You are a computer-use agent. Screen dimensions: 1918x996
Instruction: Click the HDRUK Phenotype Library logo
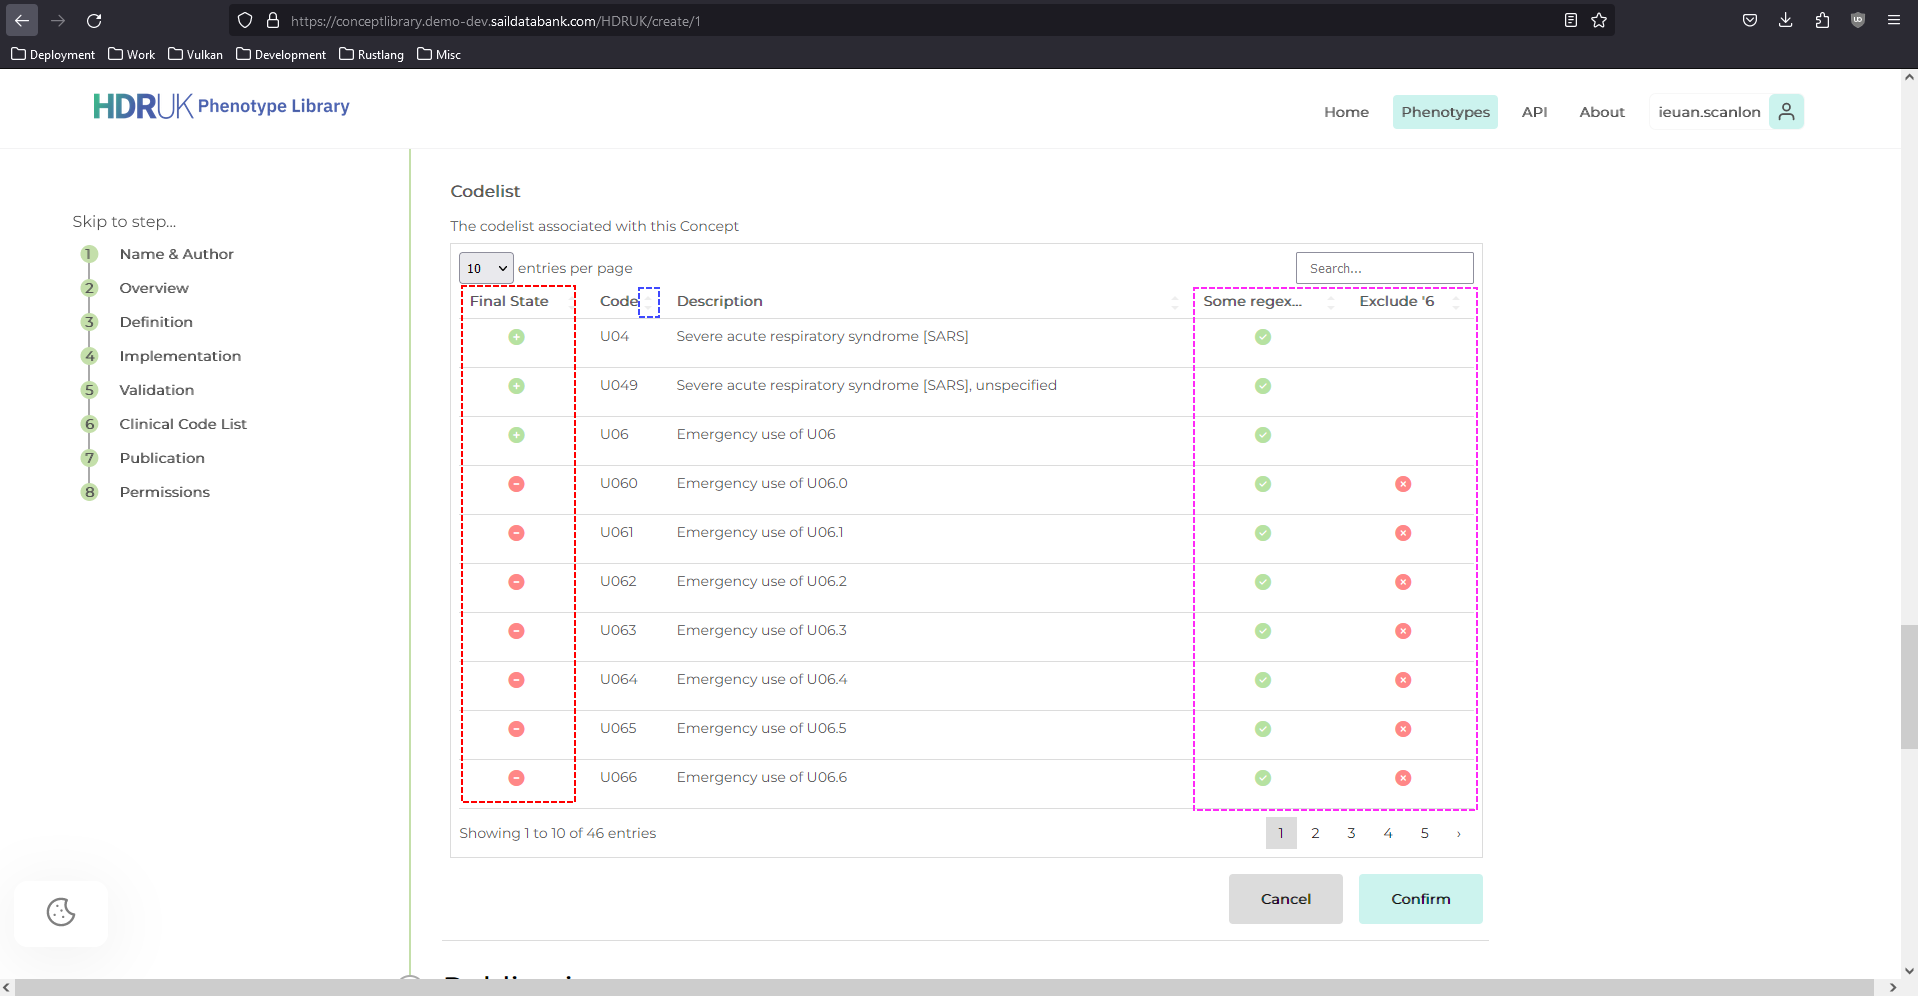(x=221, y=106)
